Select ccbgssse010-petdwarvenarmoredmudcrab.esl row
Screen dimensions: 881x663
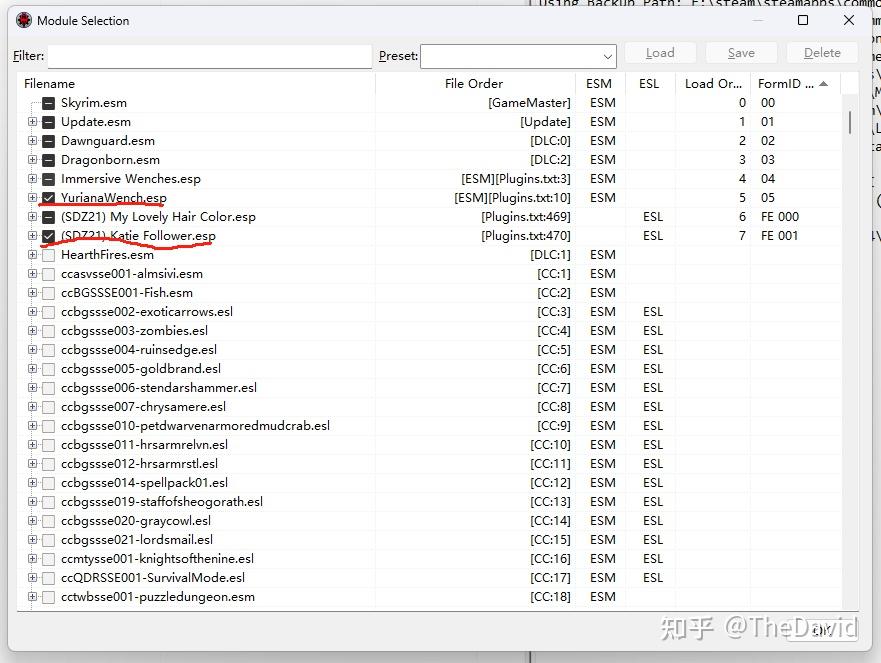click(430, 426)
